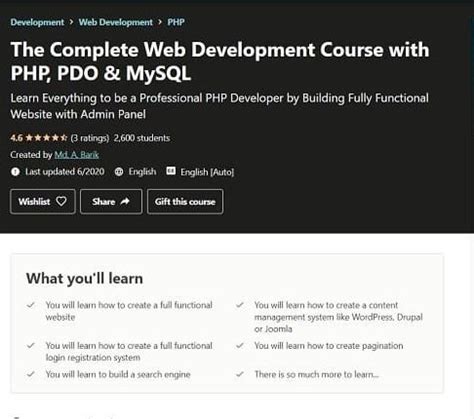Click the share arrow icon
Viewport: 474px width, 419px height.
125,201
